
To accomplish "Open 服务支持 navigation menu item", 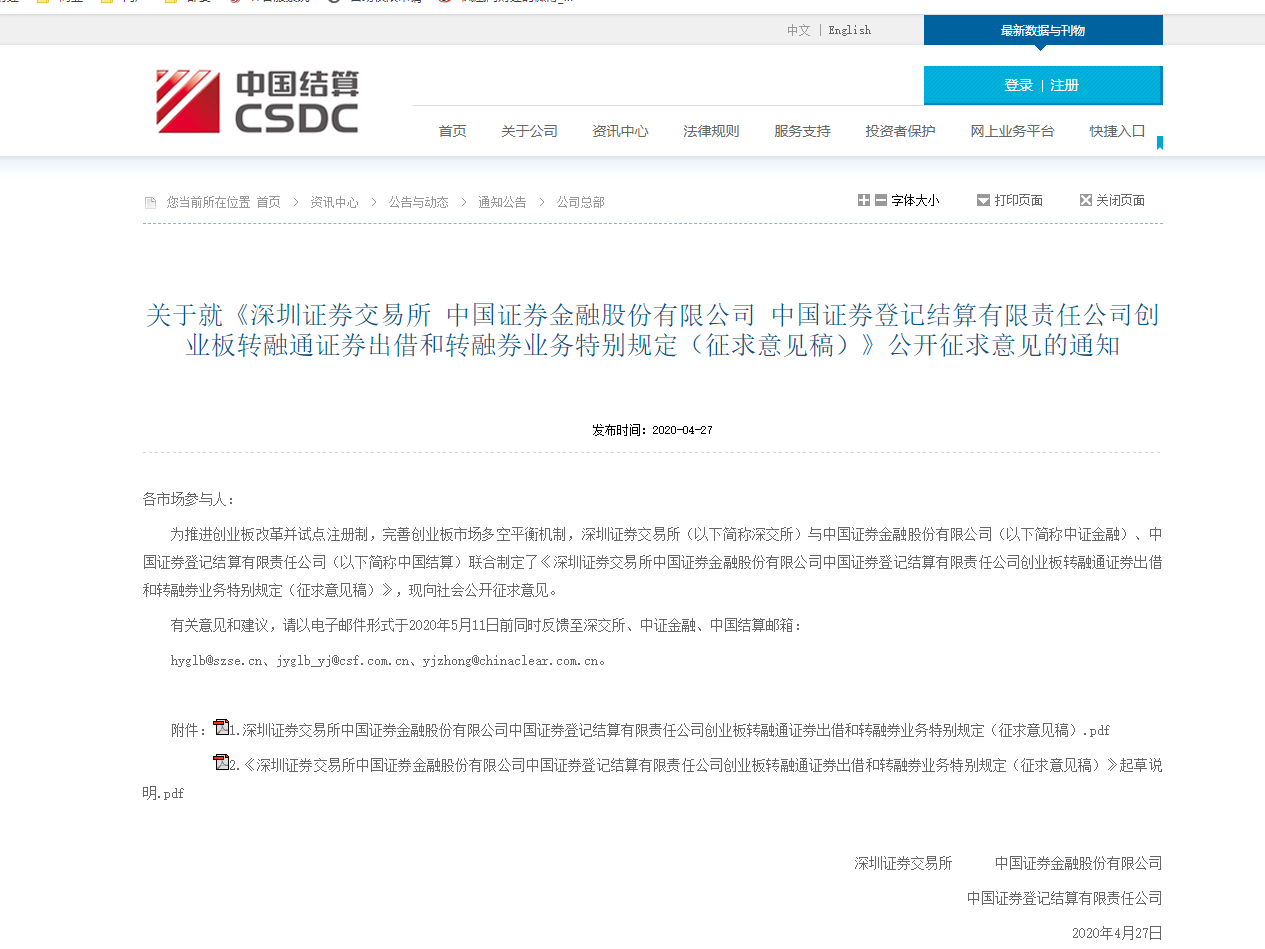I will click(x=802, y=131).
